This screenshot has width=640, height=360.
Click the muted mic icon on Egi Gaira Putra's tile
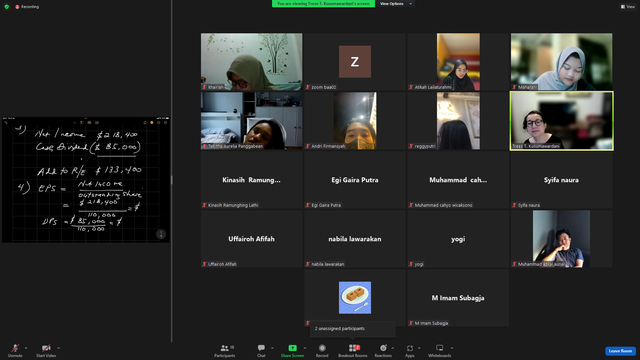[308, 205]
